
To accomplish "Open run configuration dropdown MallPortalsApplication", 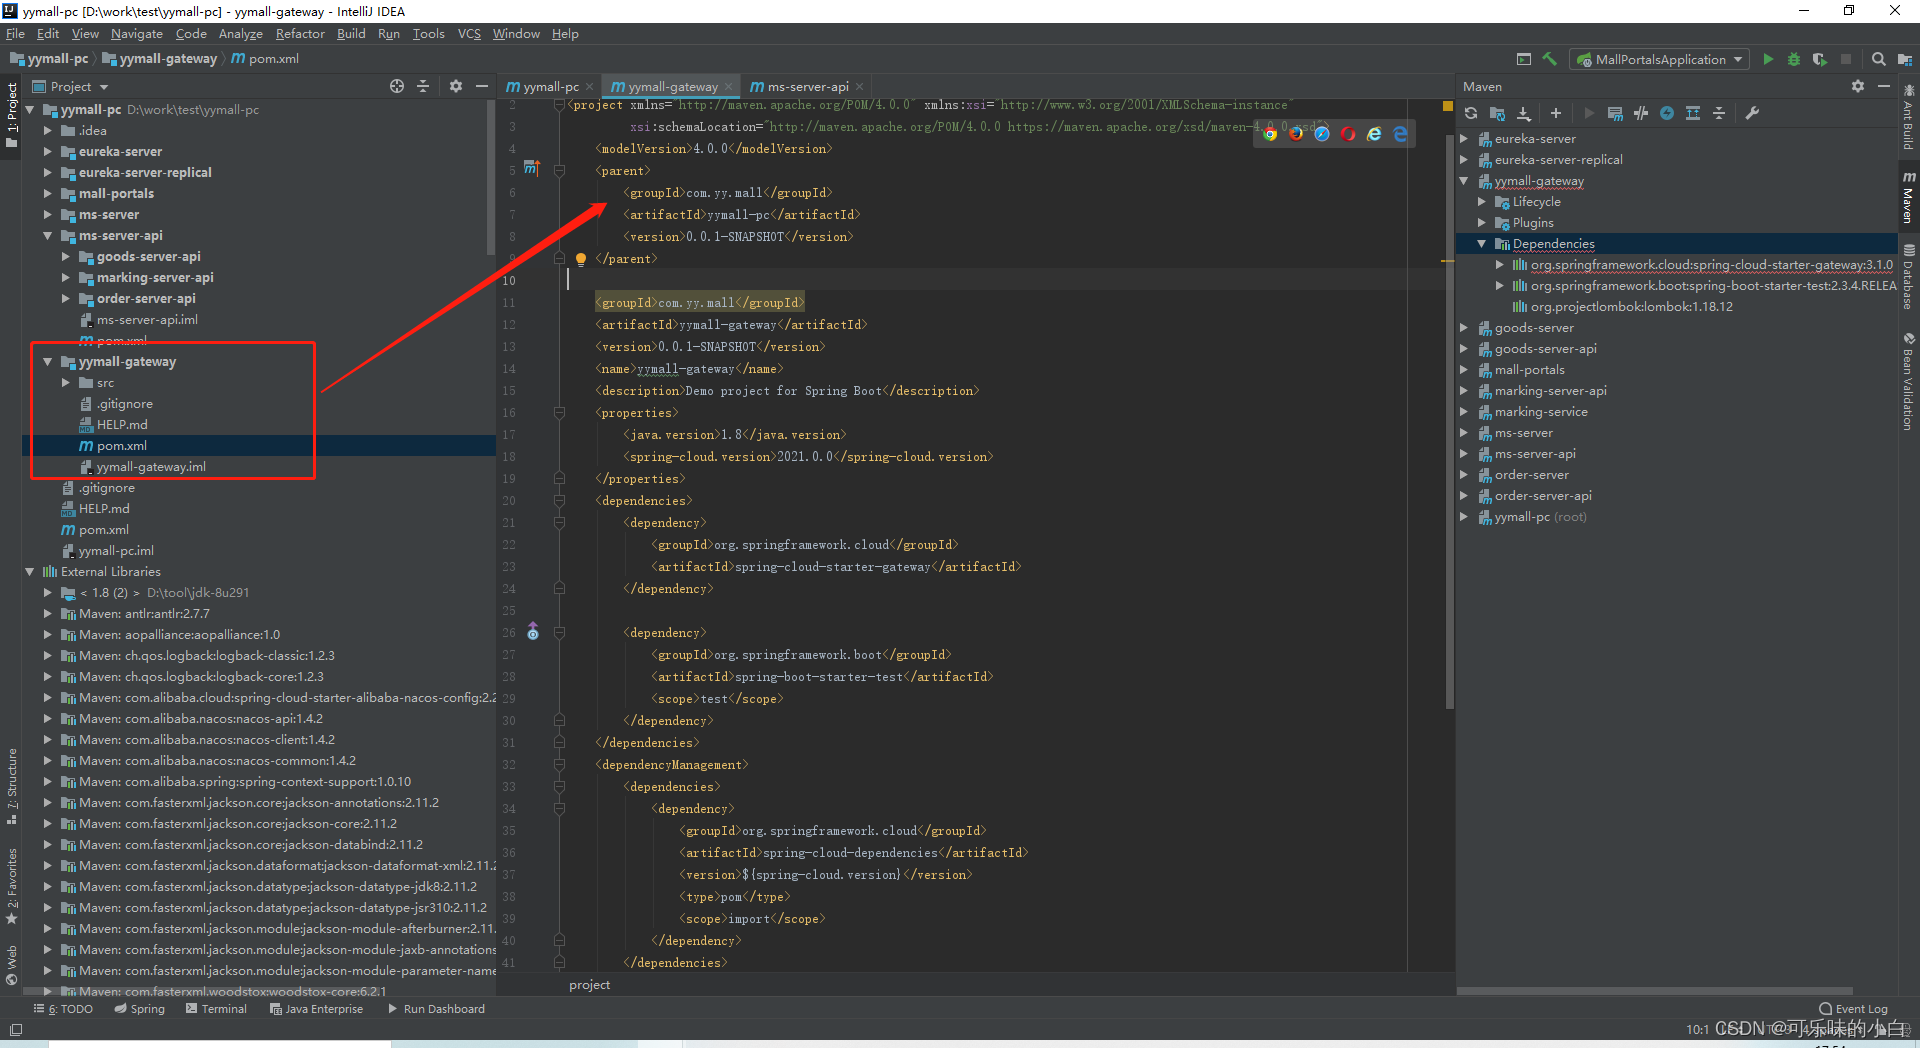I will (x=1660, y=59).
